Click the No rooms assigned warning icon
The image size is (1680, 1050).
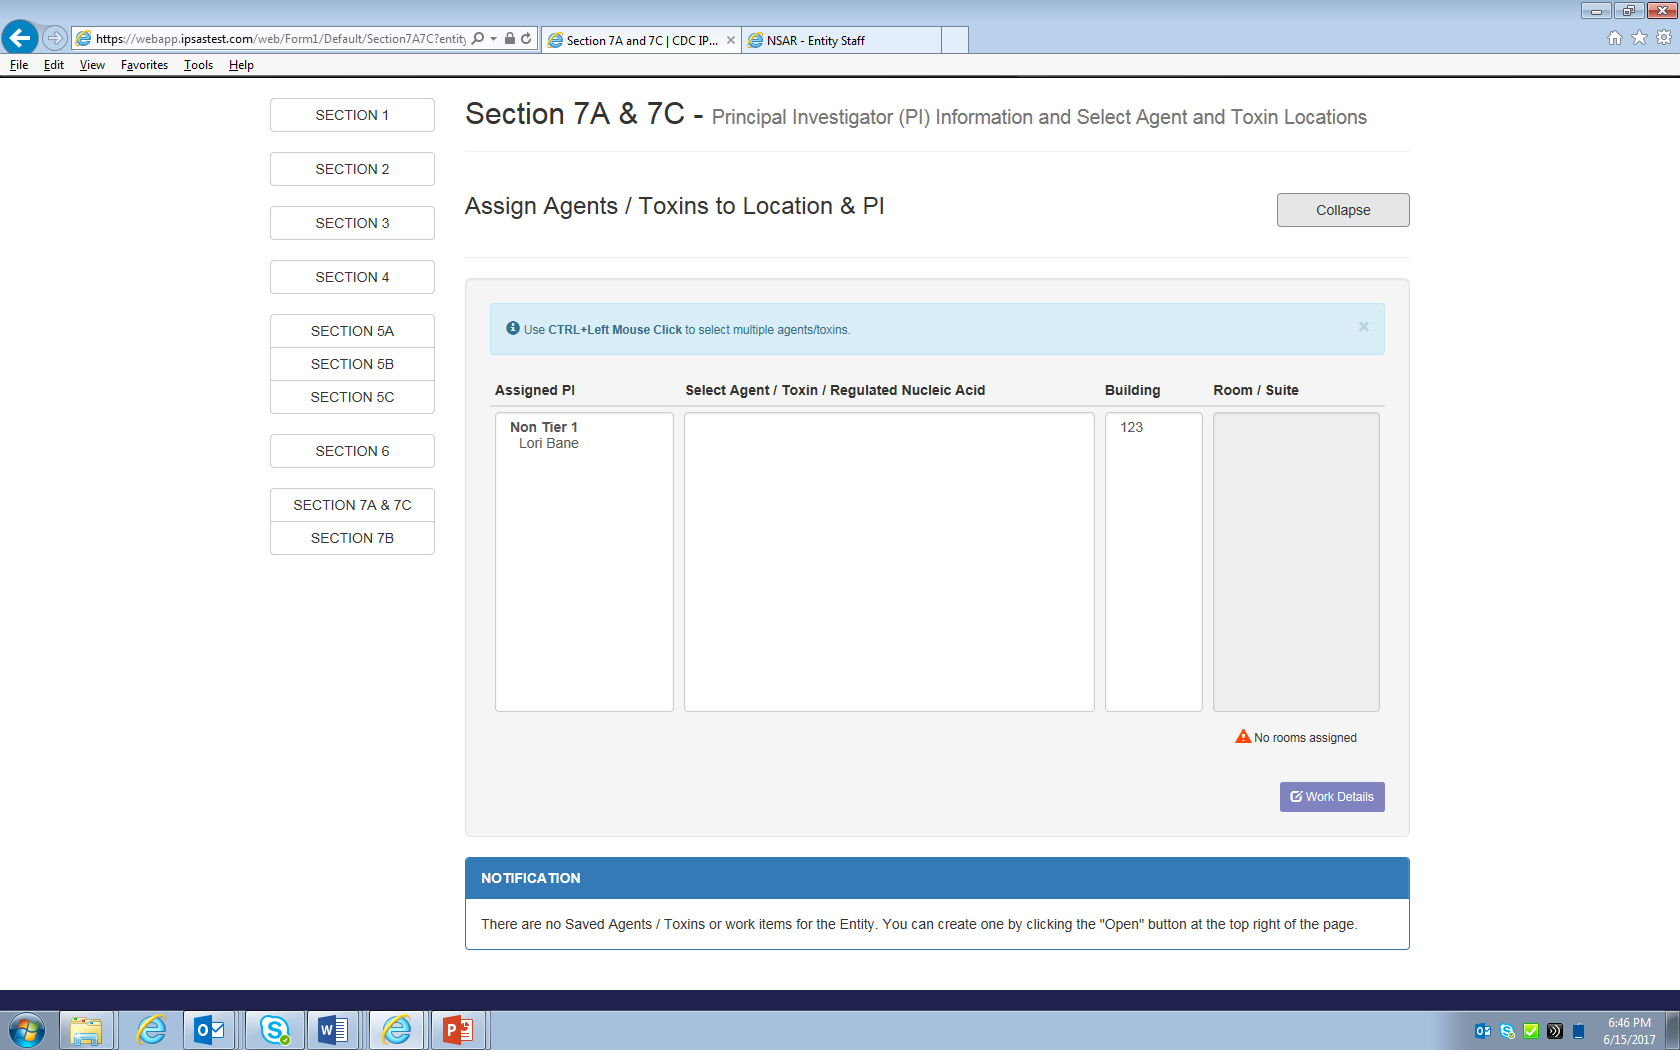1243,737
